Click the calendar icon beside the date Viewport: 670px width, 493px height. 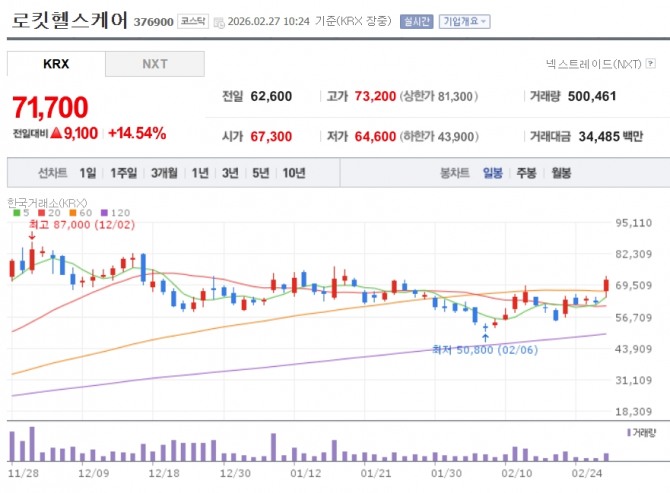click(219, 23)
